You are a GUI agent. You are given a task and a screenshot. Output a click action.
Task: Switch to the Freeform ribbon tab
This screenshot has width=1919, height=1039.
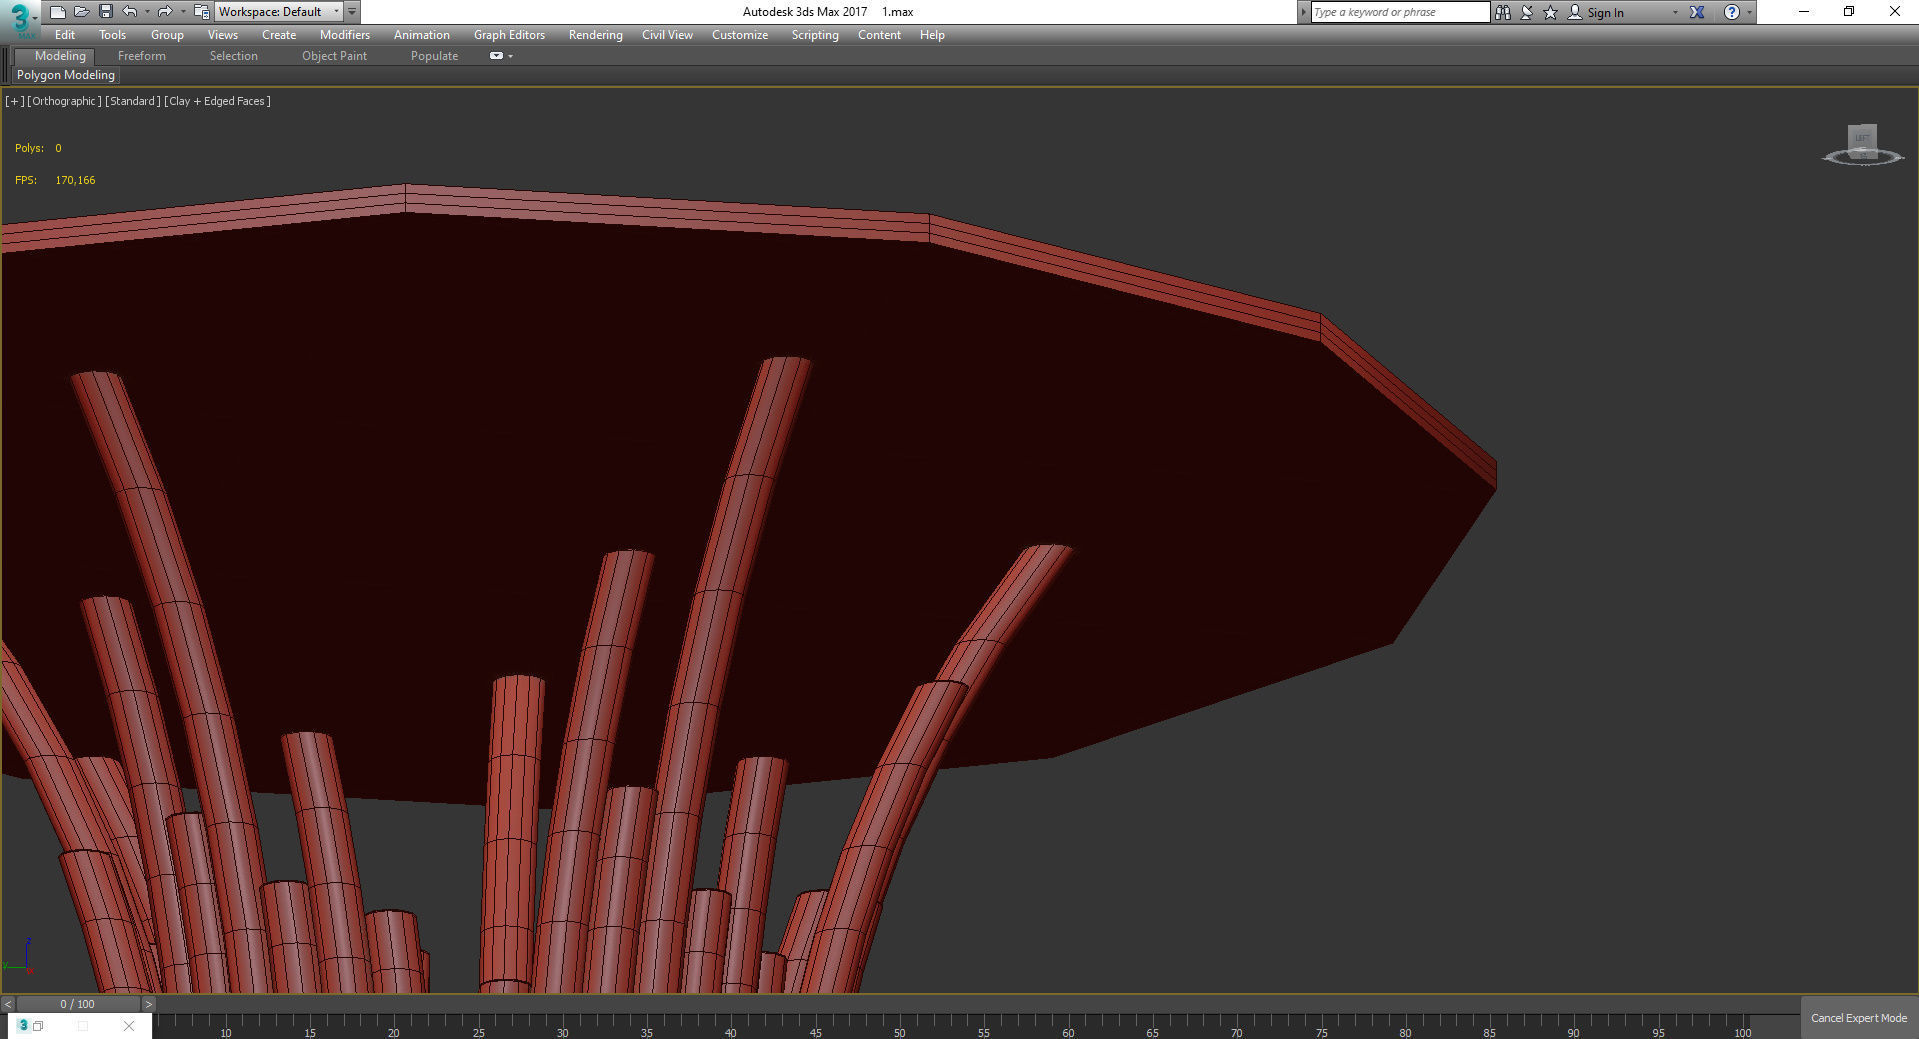coord(142,56)
